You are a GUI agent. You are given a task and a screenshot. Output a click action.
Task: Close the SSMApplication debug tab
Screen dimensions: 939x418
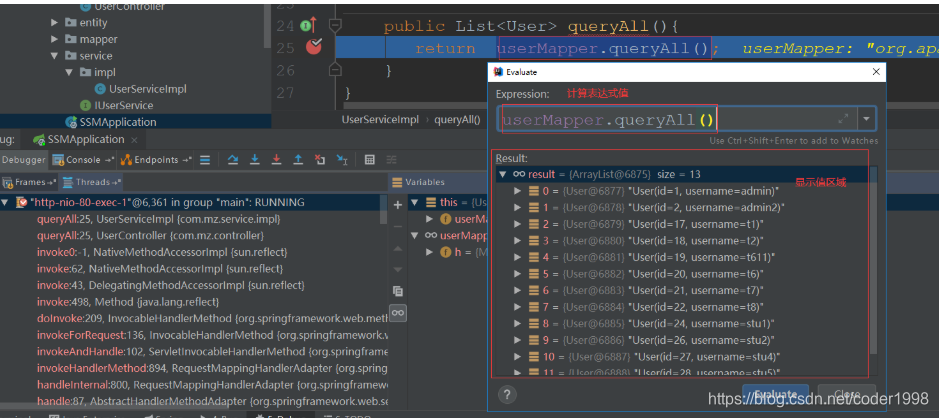pos(134,140)
